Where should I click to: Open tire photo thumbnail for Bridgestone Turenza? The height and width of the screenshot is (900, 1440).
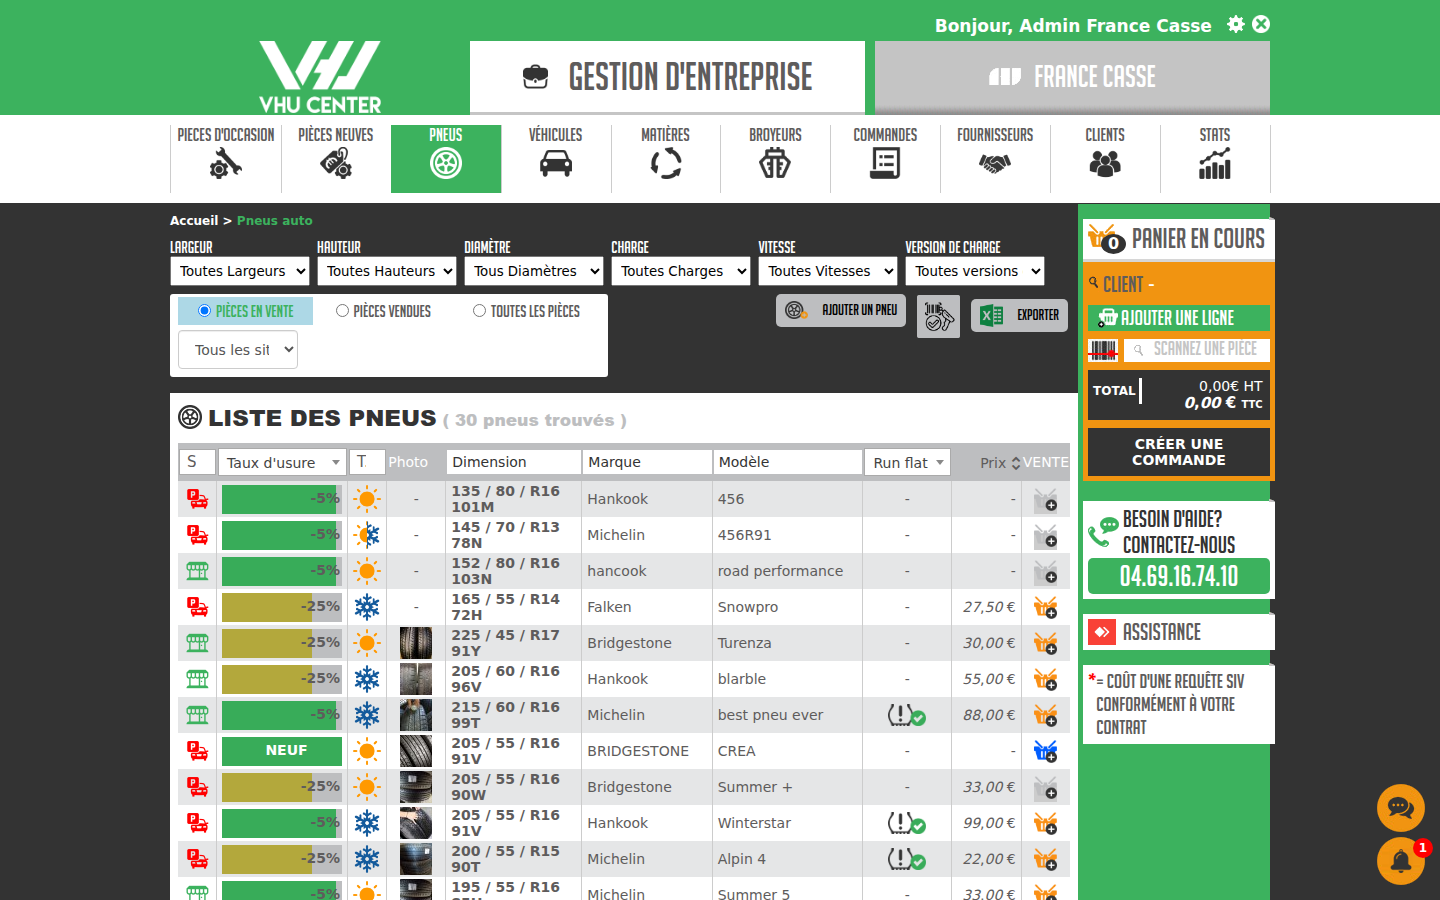(x=416, y=643)
